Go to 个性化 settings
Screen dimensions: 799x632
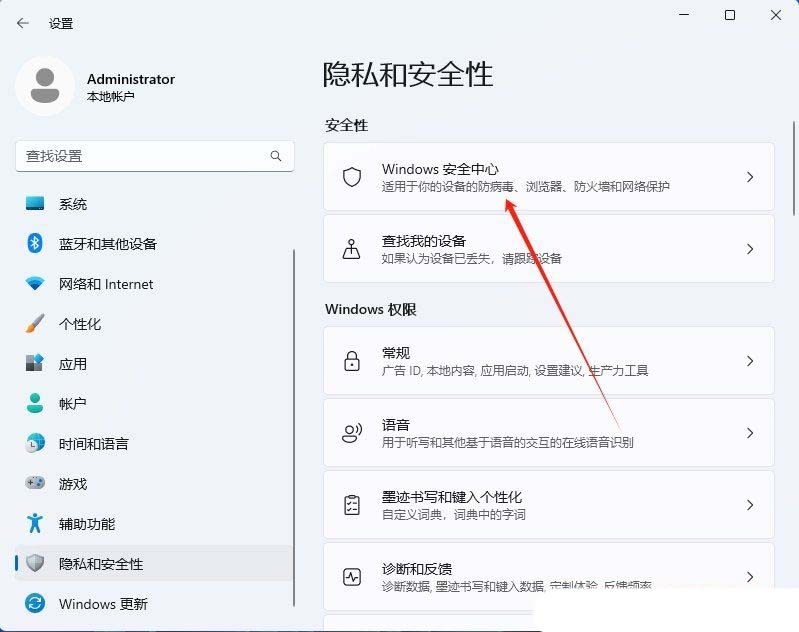(x=152, y=323)
